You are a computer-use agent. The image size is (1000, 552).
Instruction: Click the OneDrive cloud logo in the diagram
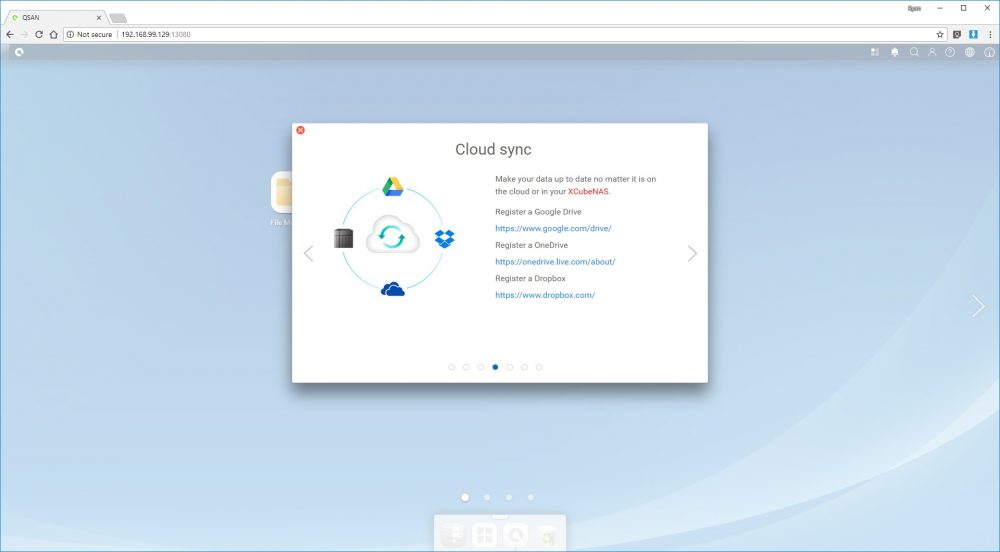(393, 289)
